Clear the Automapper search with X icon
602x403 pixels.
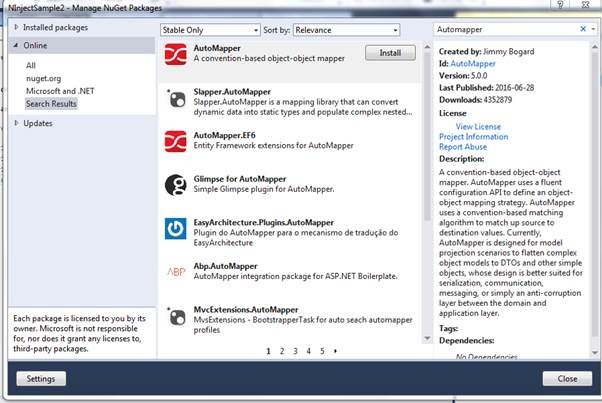point(583,29)
